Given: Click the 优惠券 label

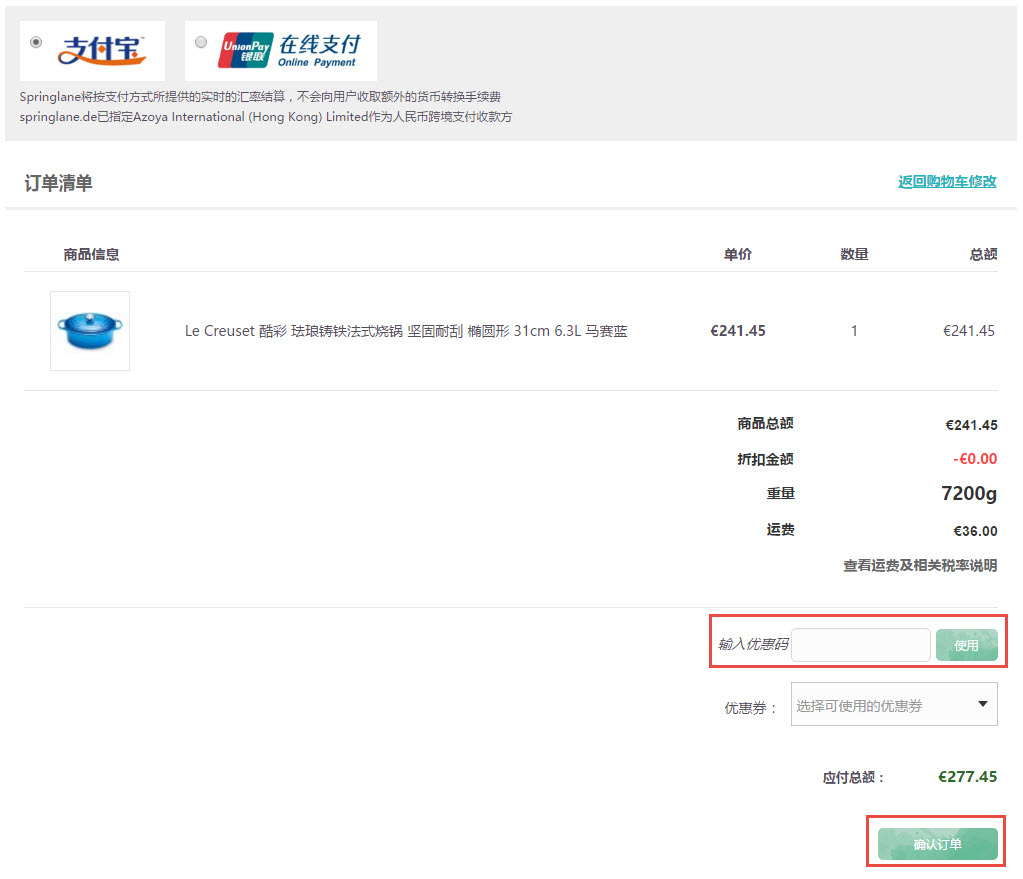Looking at the screenshot, I should [750, 708].
